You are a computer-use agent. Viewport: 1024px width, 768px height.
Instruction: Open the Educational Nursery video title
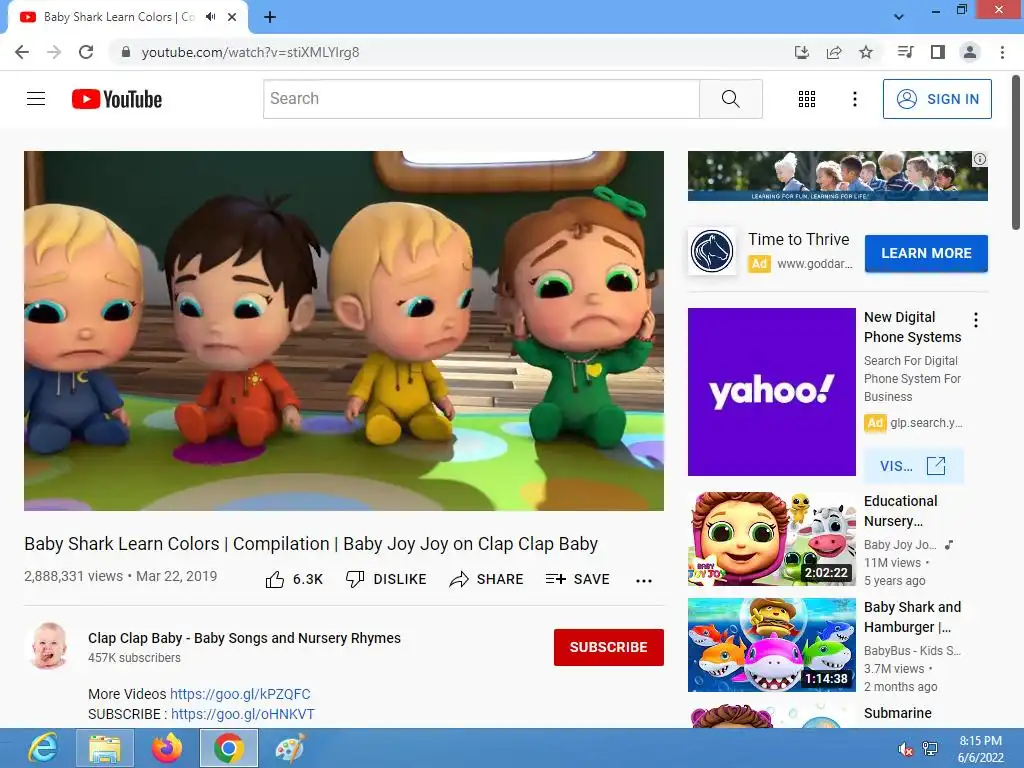[900, 511]
